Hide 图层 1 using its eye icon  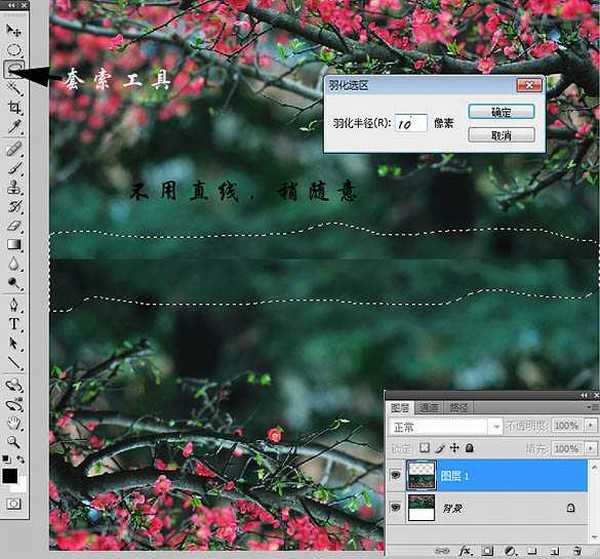pyautogui.click(x=396, y=477)
